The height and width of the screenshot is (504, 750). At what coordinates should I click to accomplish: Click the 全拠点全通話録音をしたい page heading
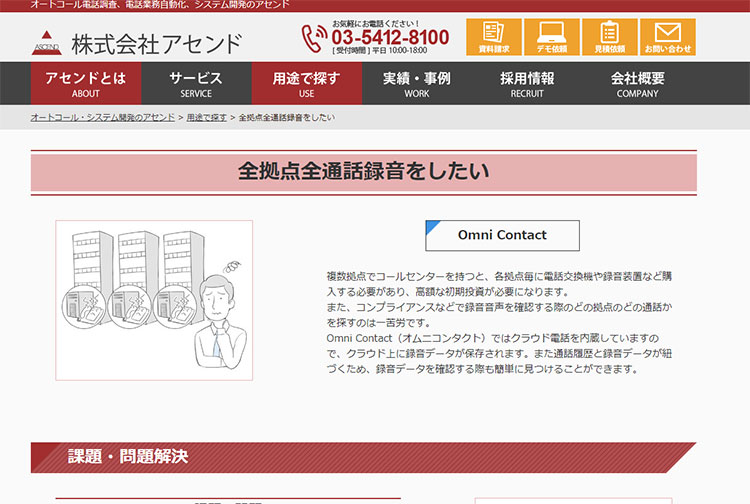364,171
